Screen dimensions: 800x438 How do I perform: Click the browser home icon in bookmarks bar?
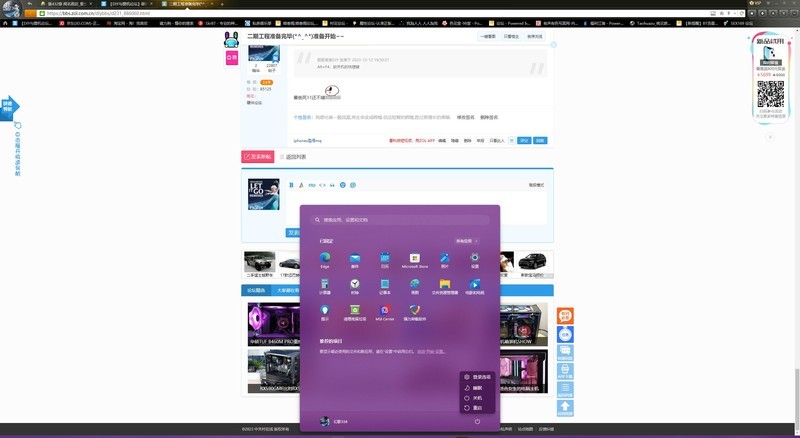(5, 23)
